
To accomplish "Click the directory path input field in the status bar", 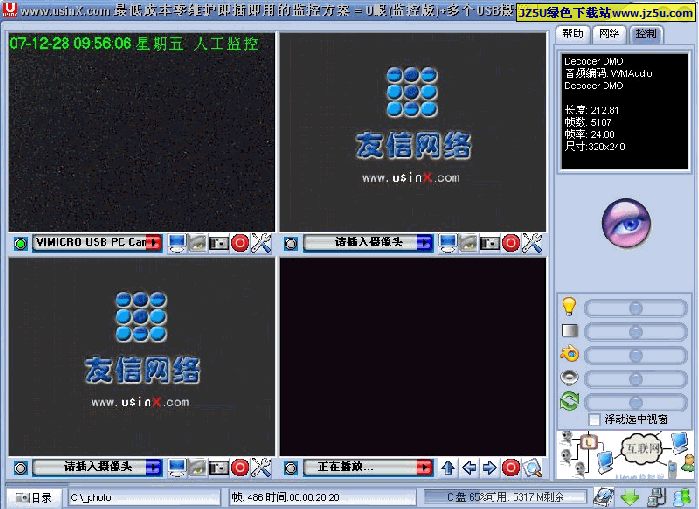I will click(144, 497).
